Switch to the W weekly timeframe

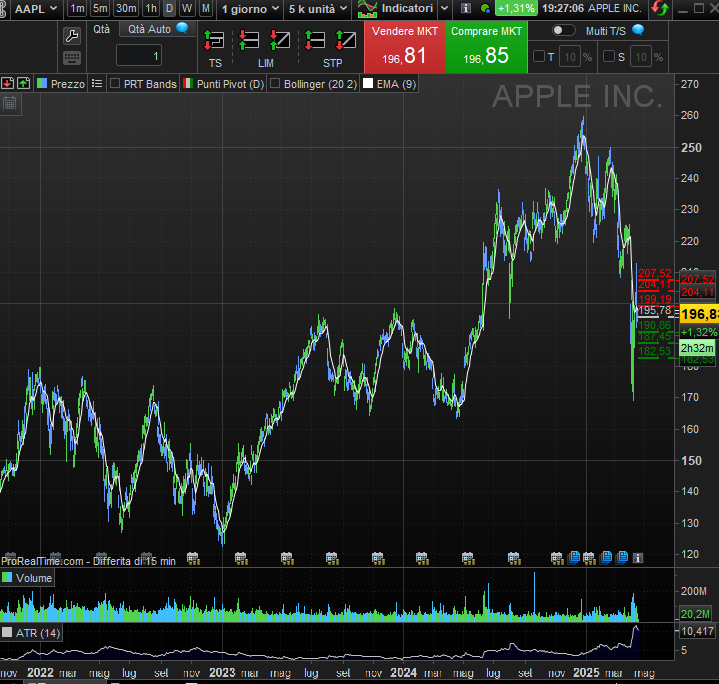point(187,8)
